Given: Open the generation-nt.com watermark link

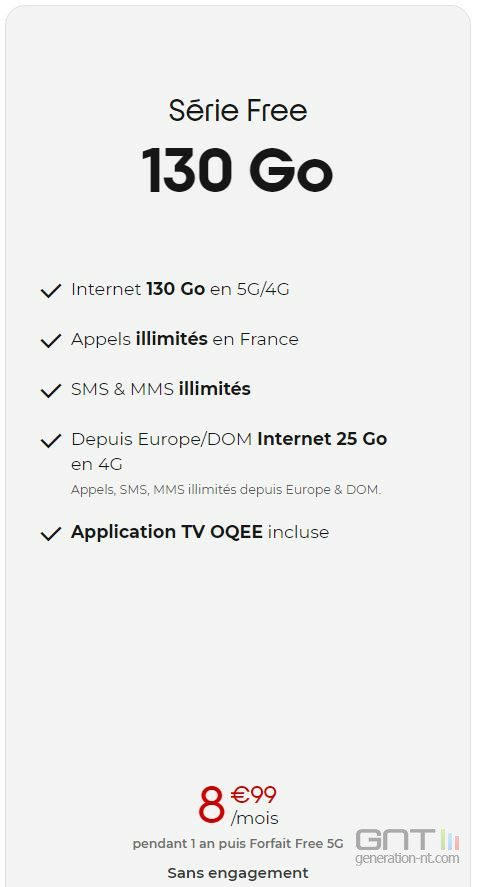Looking at the screenshot, I should click(407, 859).
